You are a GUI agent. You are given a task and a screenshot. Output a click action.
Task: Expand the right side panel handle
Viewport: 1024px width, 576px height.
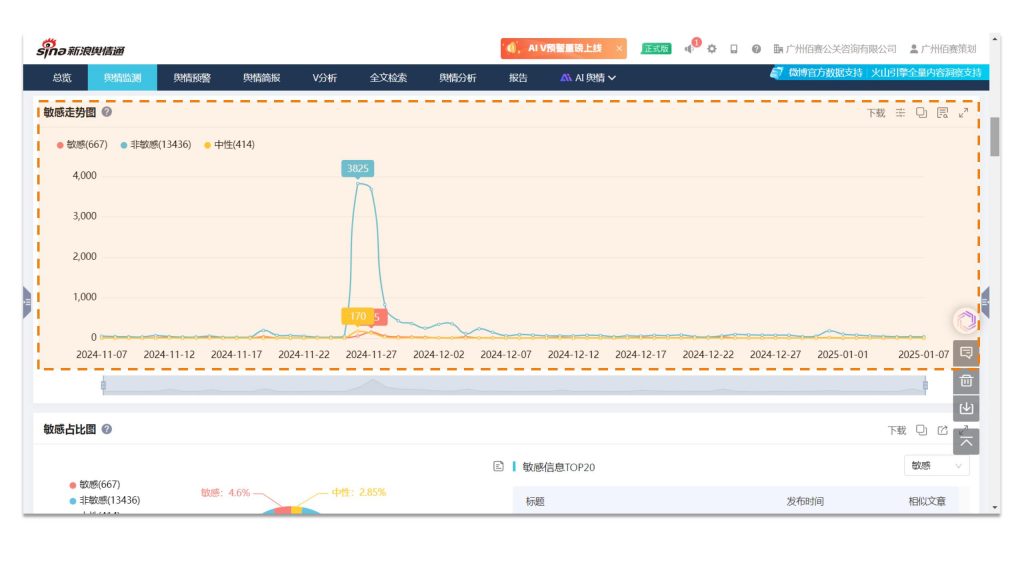click(985, 302)
